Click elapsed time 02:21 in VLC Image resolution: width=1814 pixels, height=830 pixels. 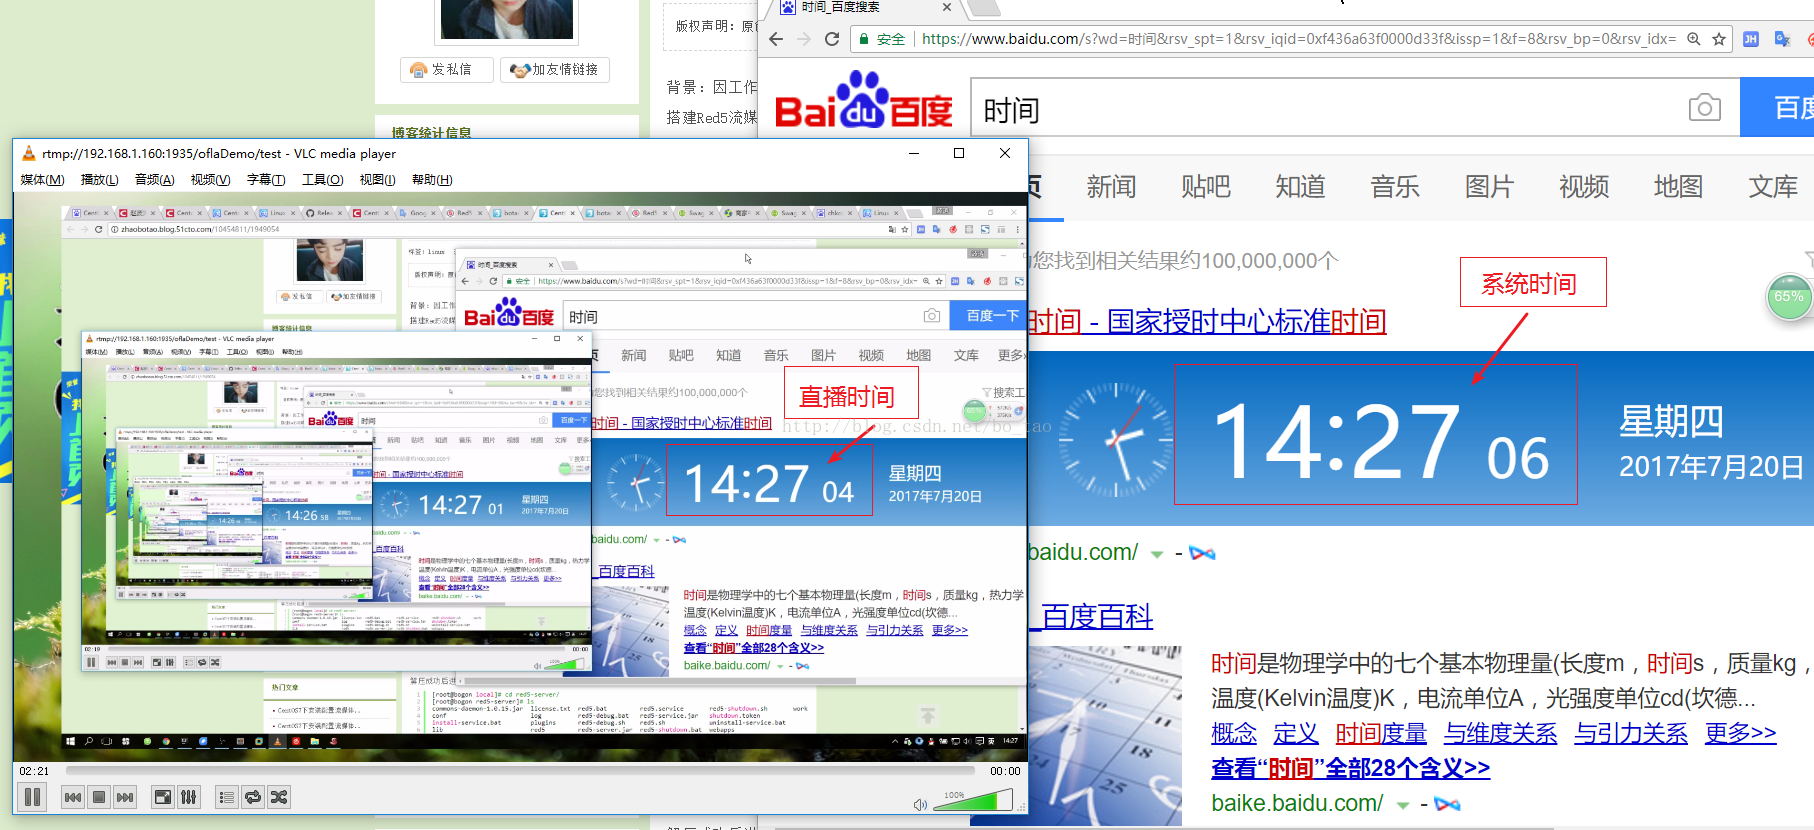[x=34, y=771]
